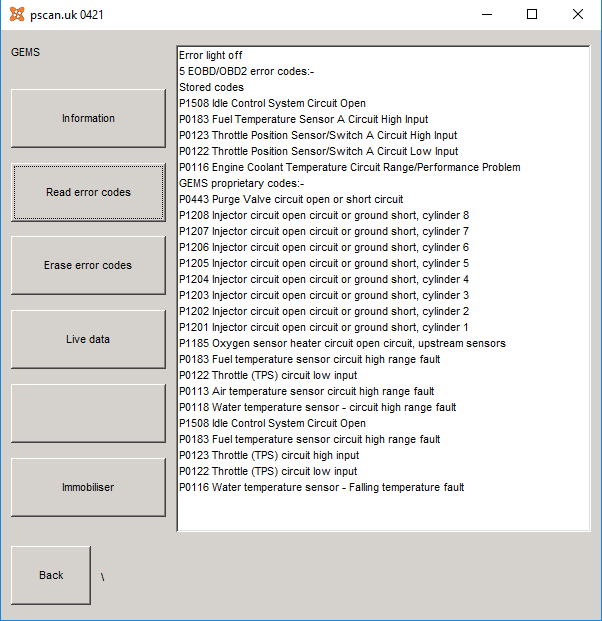Open the Information page
The width and height of the screenshot is (602, 621).
88,118
